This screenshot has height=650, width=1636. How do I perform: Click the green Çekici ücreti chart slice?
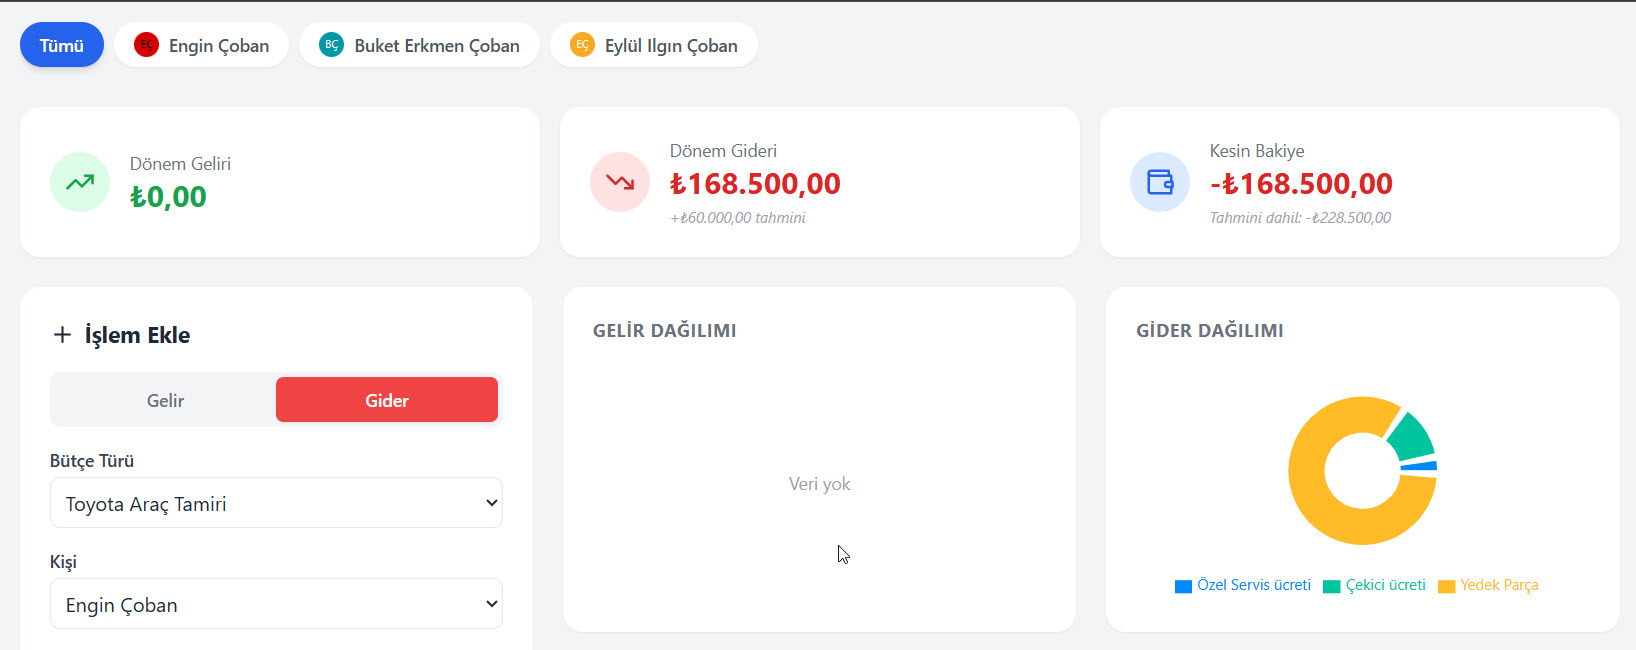click(x=1413, y=437)
